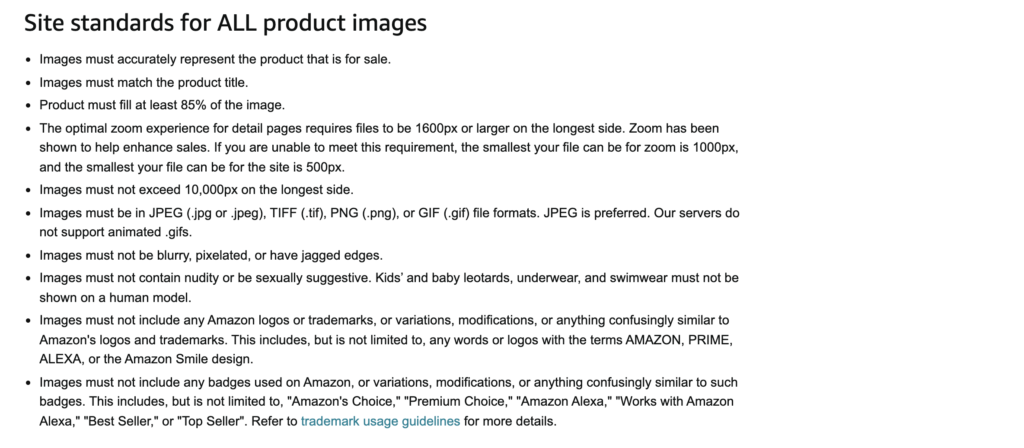Click the 'Images must match the product title' line
This screenshot has height=448, width=1024.
pos(143,82)
